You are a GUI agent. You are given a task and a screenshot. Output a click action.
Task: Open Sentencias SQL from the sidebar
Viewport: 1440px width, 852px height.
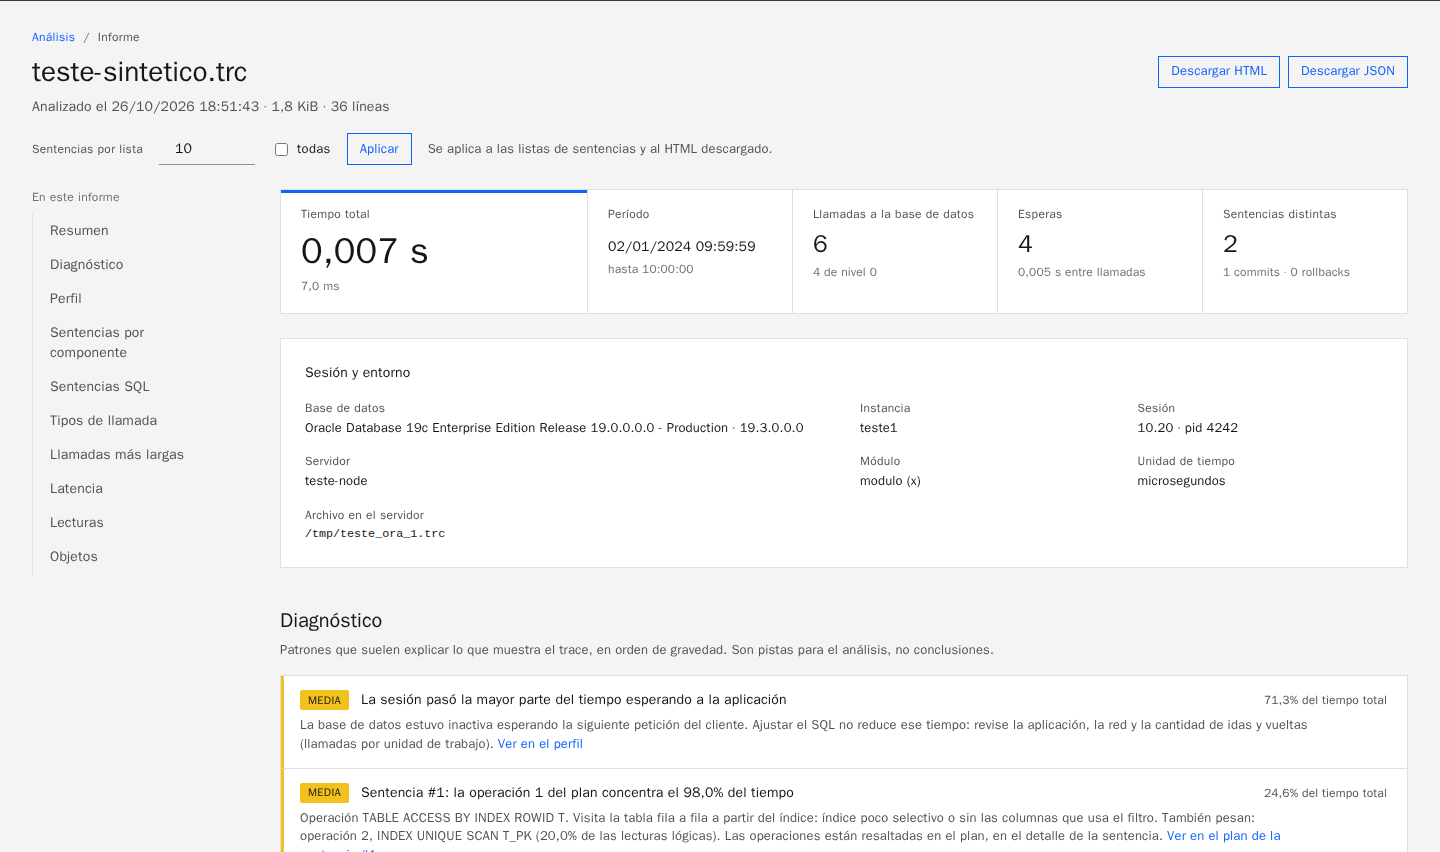(x=100, y=387)
